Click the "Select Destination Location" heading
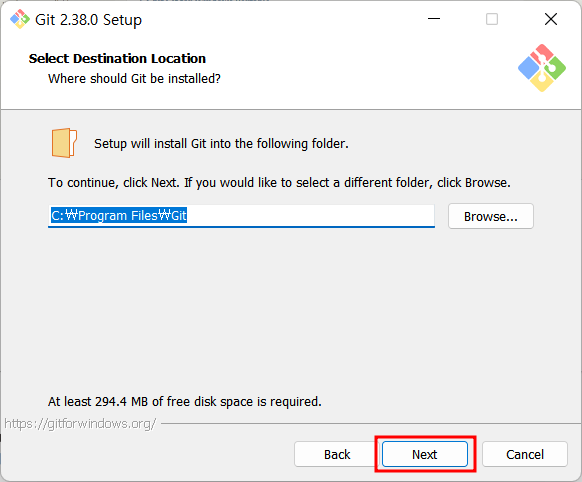The width and height of the screenshot is (582, 482). 117,59
